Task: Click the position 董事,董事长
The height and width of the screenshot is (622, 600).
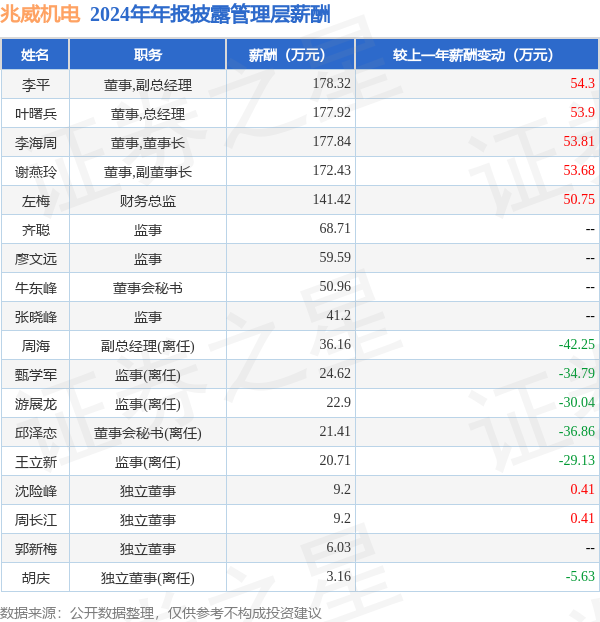Action: 148,143
